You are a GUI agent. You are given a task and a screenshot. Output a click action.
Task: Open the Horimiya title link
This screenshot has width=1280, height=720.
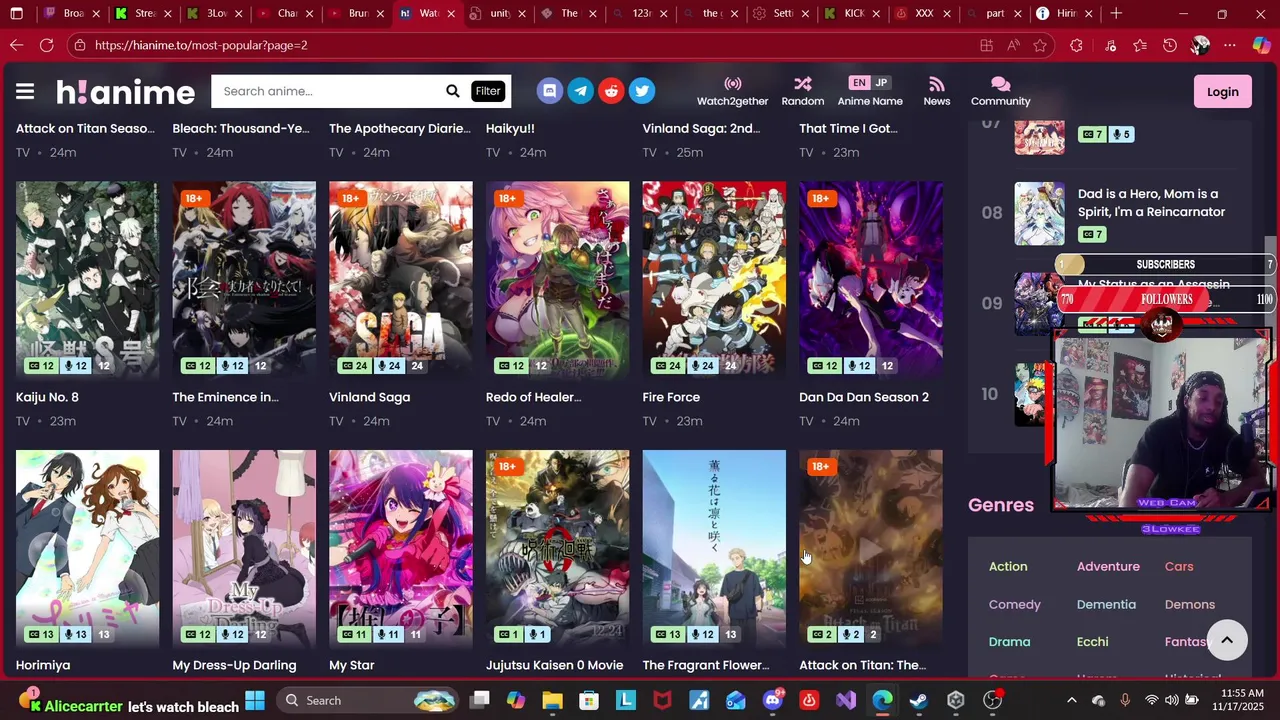click(43, 665)
